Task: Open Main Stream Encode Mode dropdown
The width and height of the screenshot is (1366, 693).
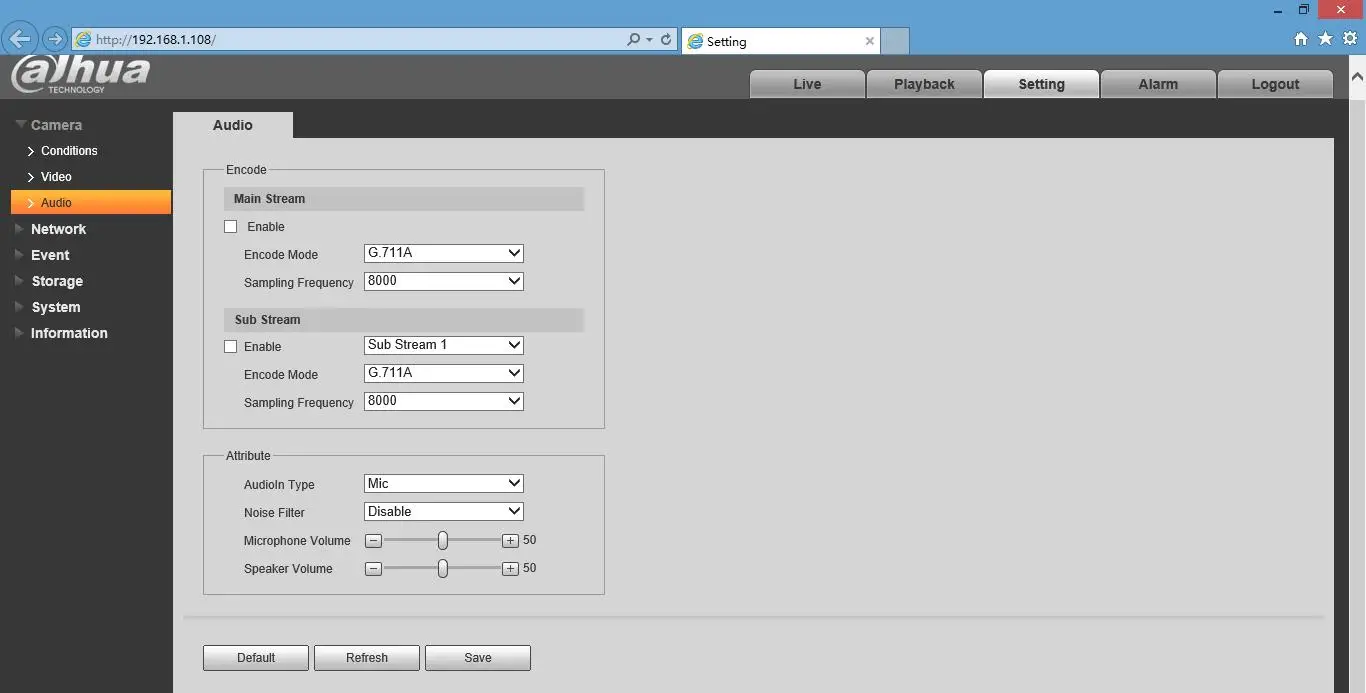Action: pos(444,253)
